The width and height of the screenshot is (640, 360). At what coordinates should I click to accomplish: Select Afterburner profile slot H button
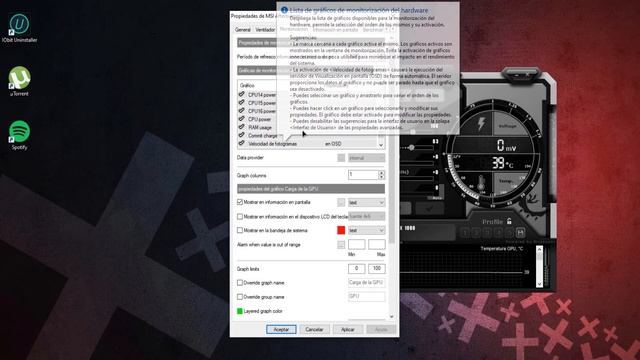(520, 233)
